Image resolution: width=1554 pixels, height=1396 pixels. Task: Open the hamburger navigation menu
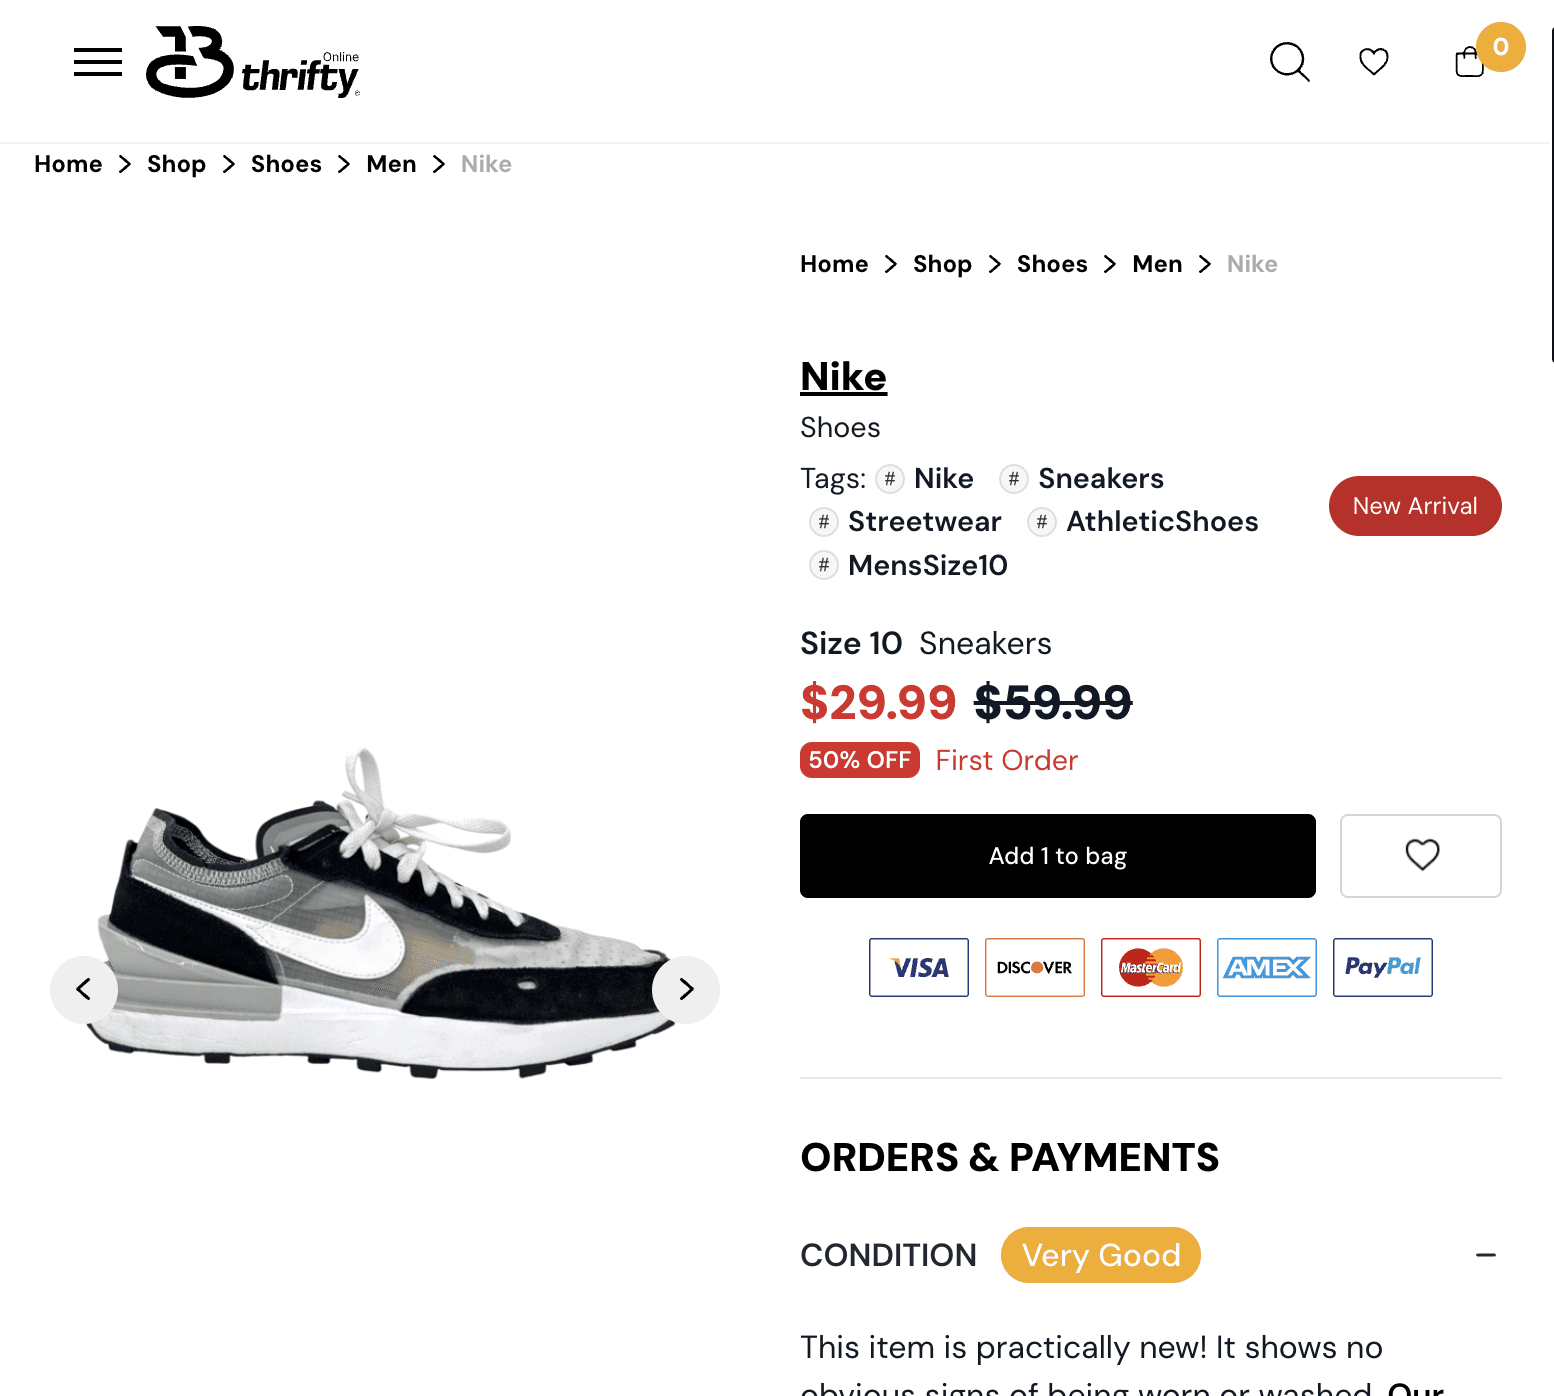click(98, 62)
